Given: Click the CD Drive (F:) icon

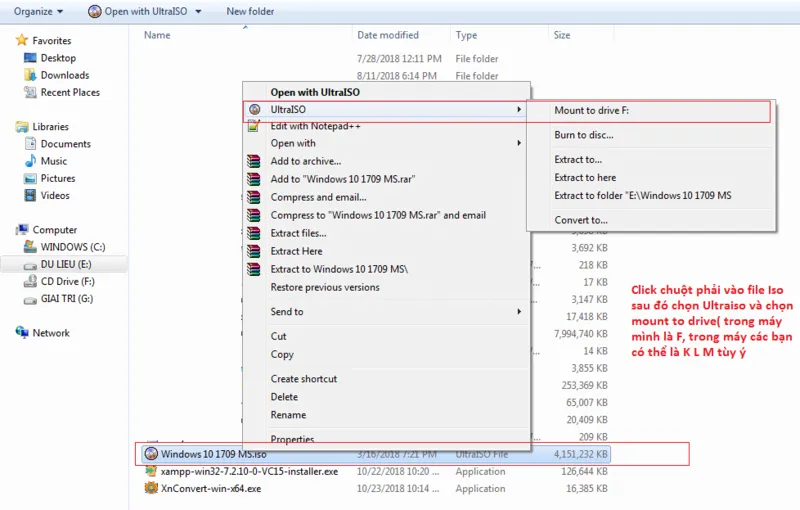Looking at the screenshot, I should pyautogui.click(x=30, y=282).
